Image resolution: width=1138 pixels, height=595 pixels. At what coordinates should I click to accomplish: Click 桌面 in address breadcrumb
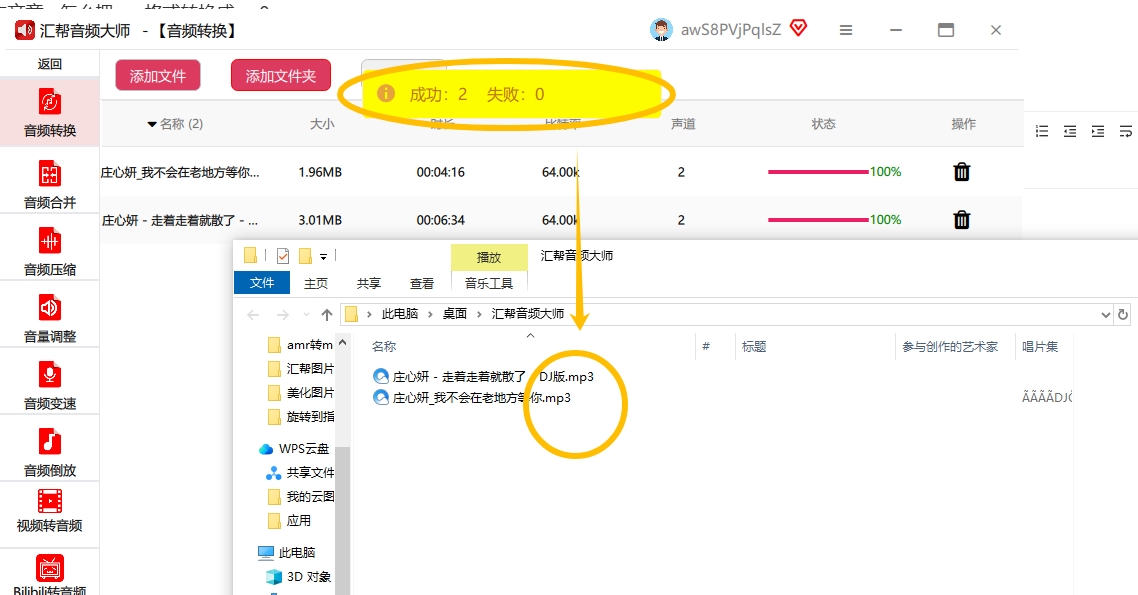point(455,313)
